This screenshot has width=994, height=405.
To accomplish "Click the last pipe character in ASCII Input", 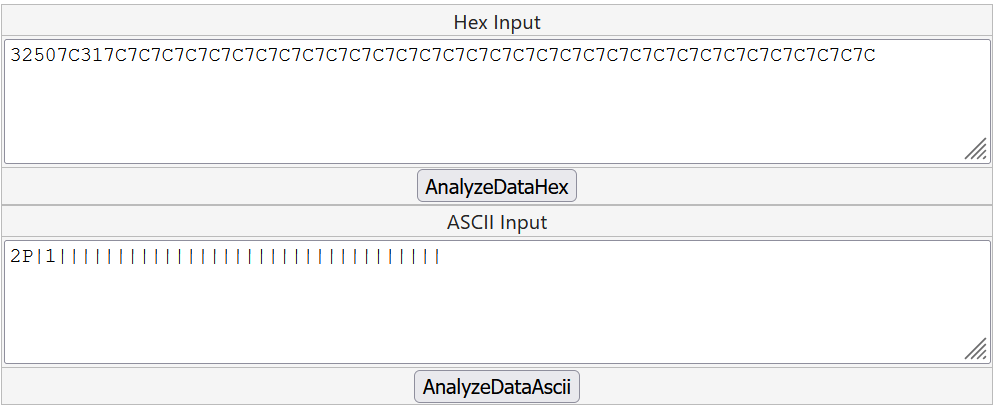I will pos(437,256).
